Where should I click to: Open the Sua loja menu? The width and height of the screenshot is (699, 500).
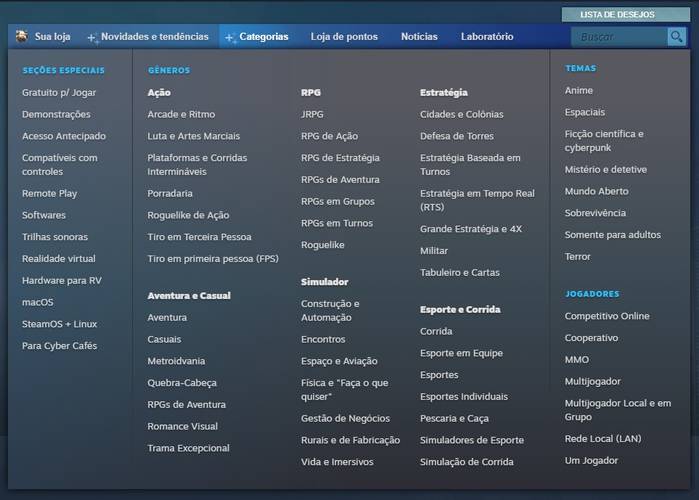pyautogui.click(x=52, y=37)
